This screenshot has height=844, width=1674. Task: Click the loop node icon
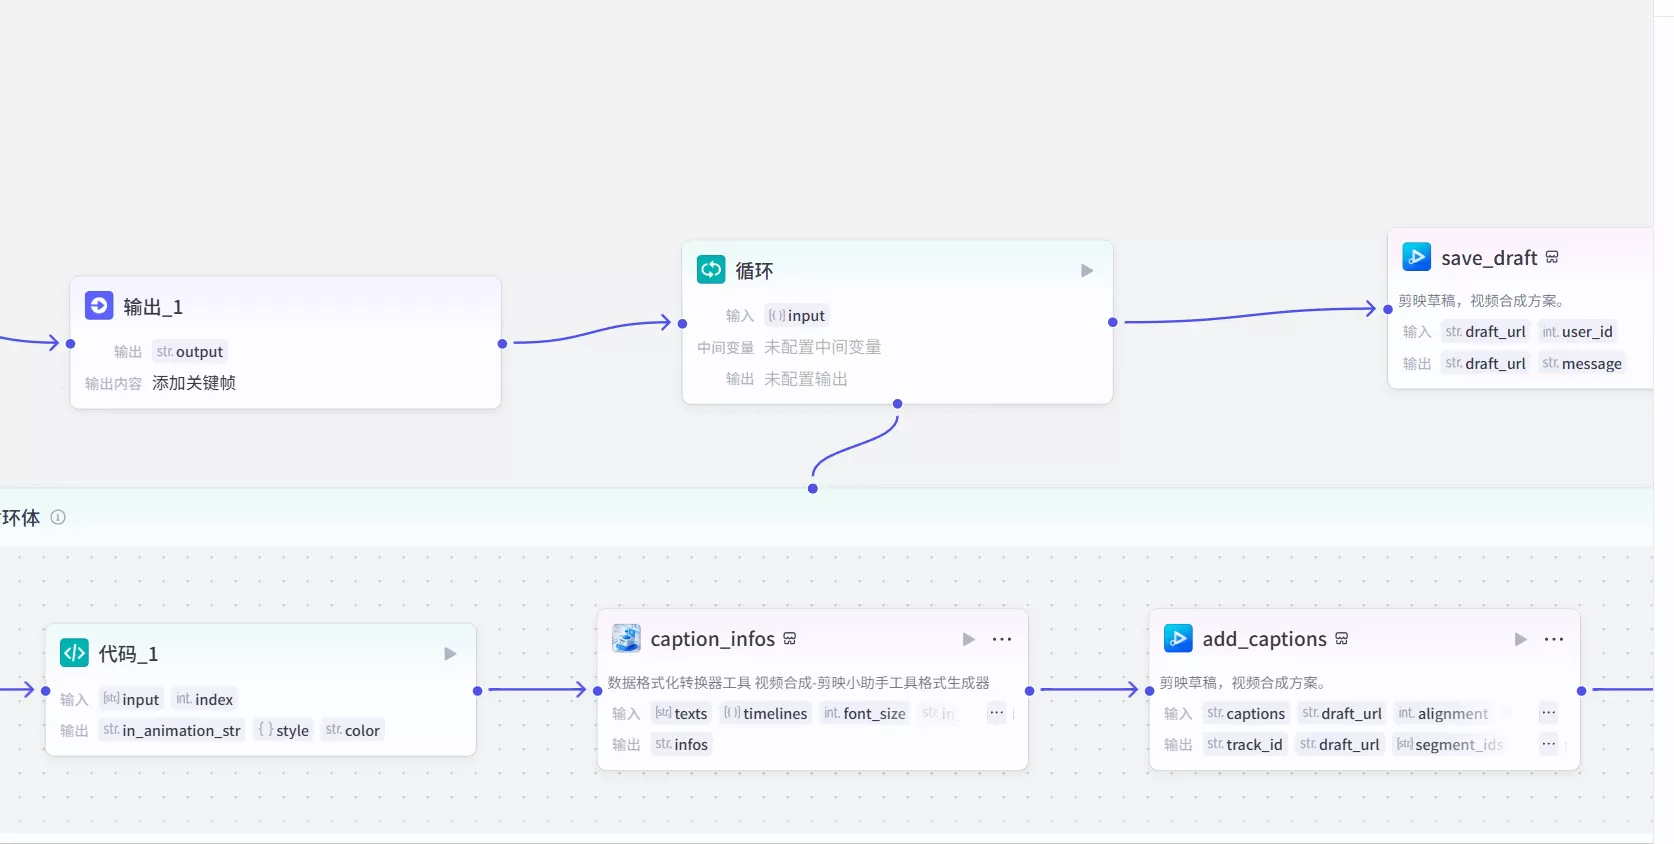(x=711, y=269)
